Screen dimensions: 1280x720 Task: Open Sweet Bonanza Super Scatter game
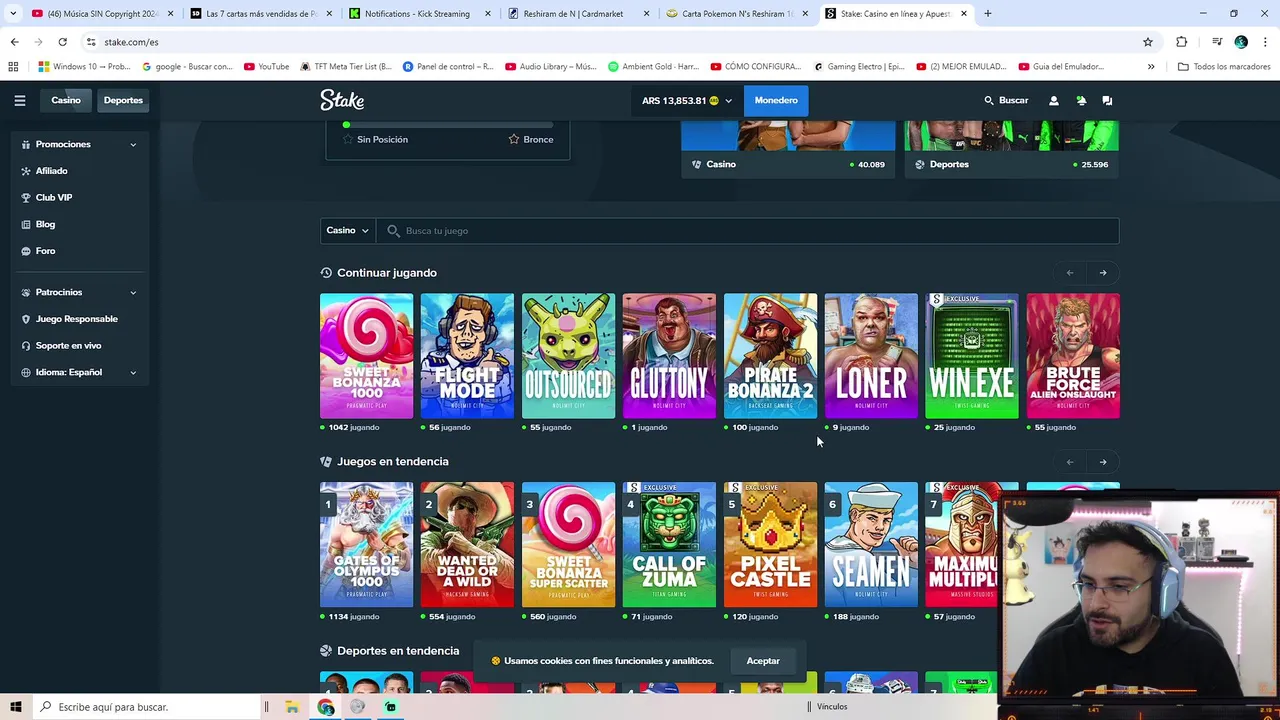pos(568,544)
